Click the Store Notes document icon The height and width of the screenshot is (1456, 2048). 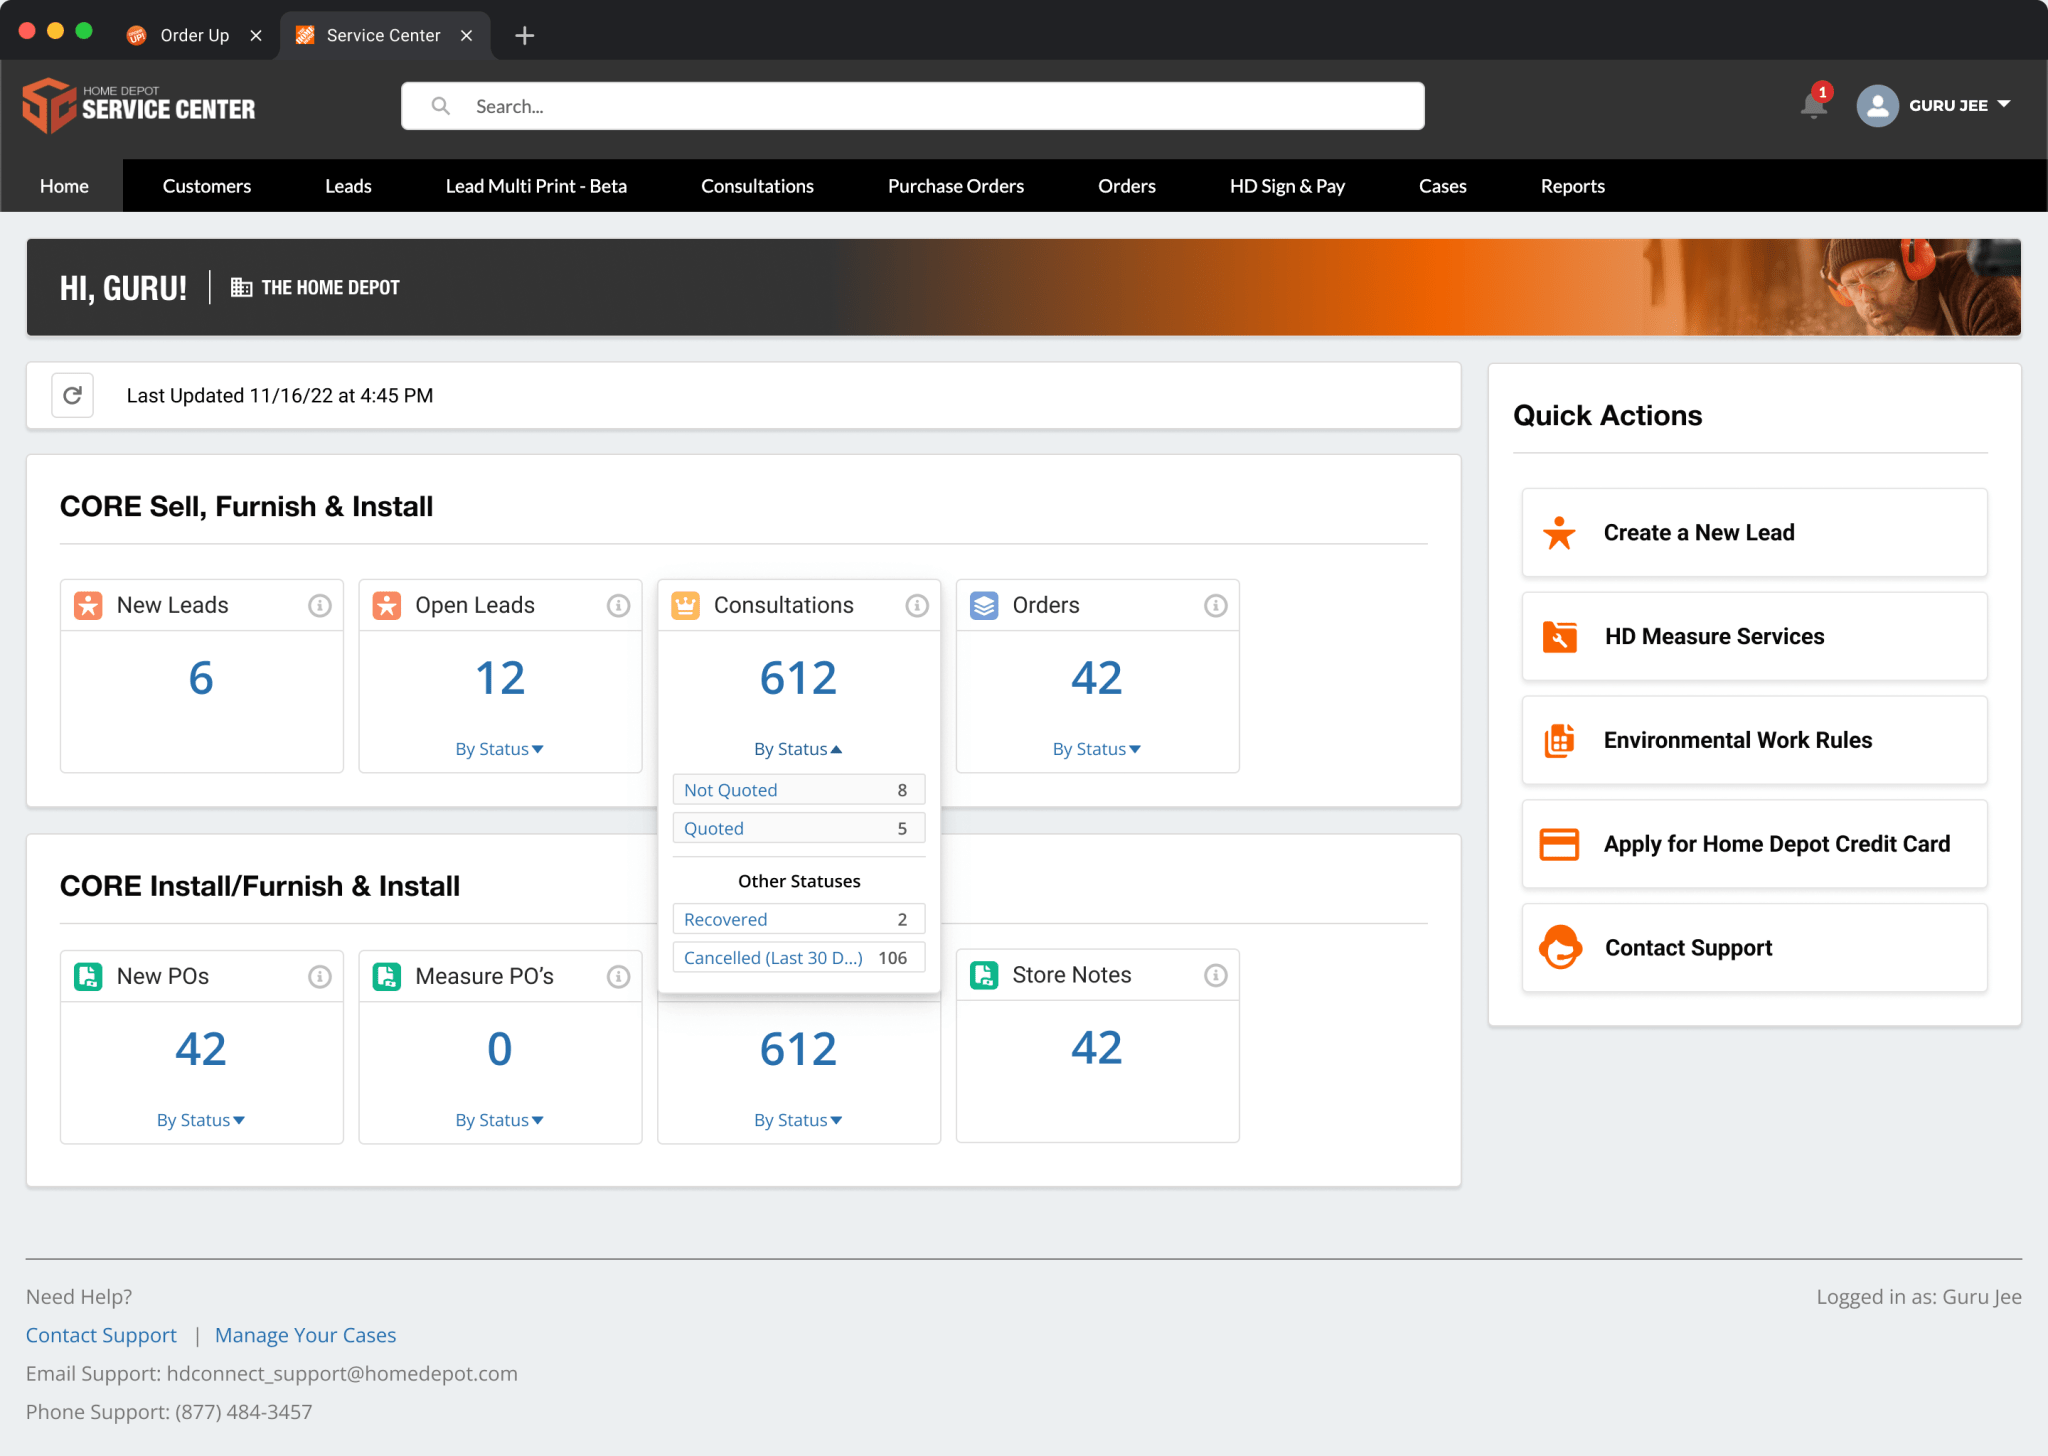coord(984,976)
